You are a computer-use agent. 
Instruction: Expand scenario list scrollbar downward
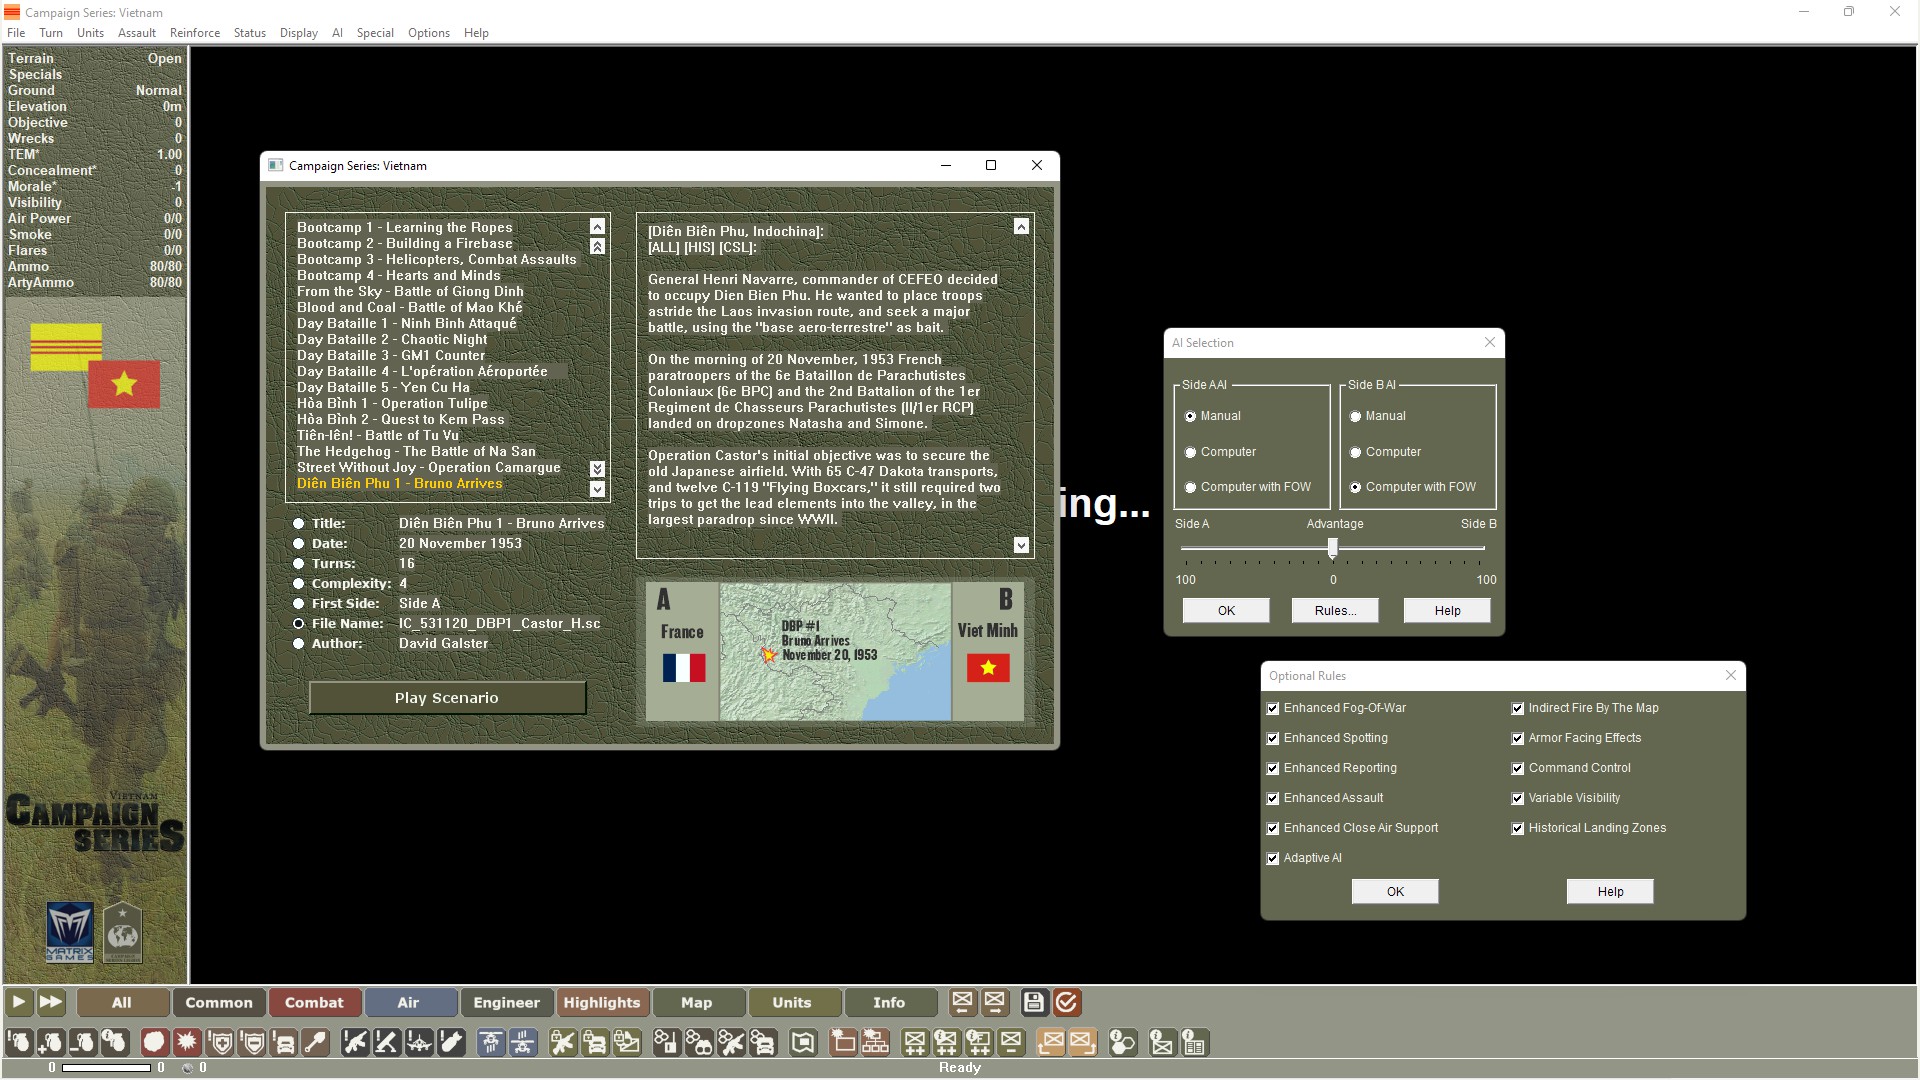click(597, 488)
